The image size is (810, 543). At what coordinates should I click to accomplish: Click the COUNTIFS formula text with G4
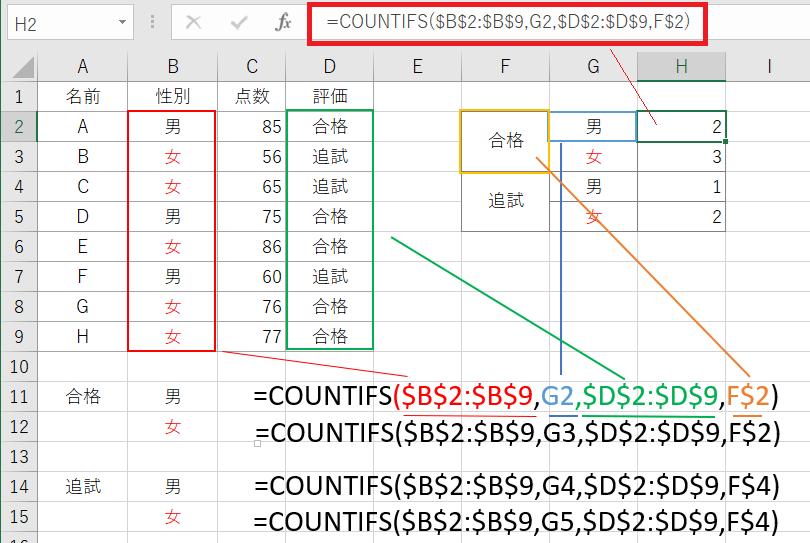click(x=517, y=486)
